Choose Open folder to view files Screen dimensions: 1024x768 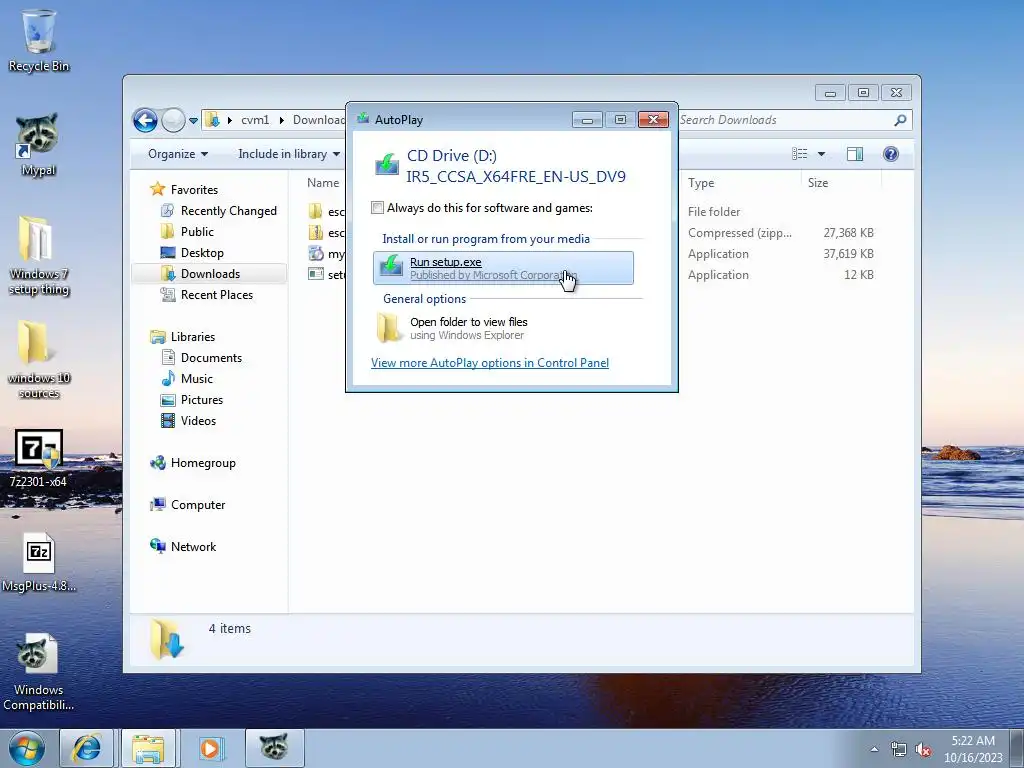pos(503,328)
